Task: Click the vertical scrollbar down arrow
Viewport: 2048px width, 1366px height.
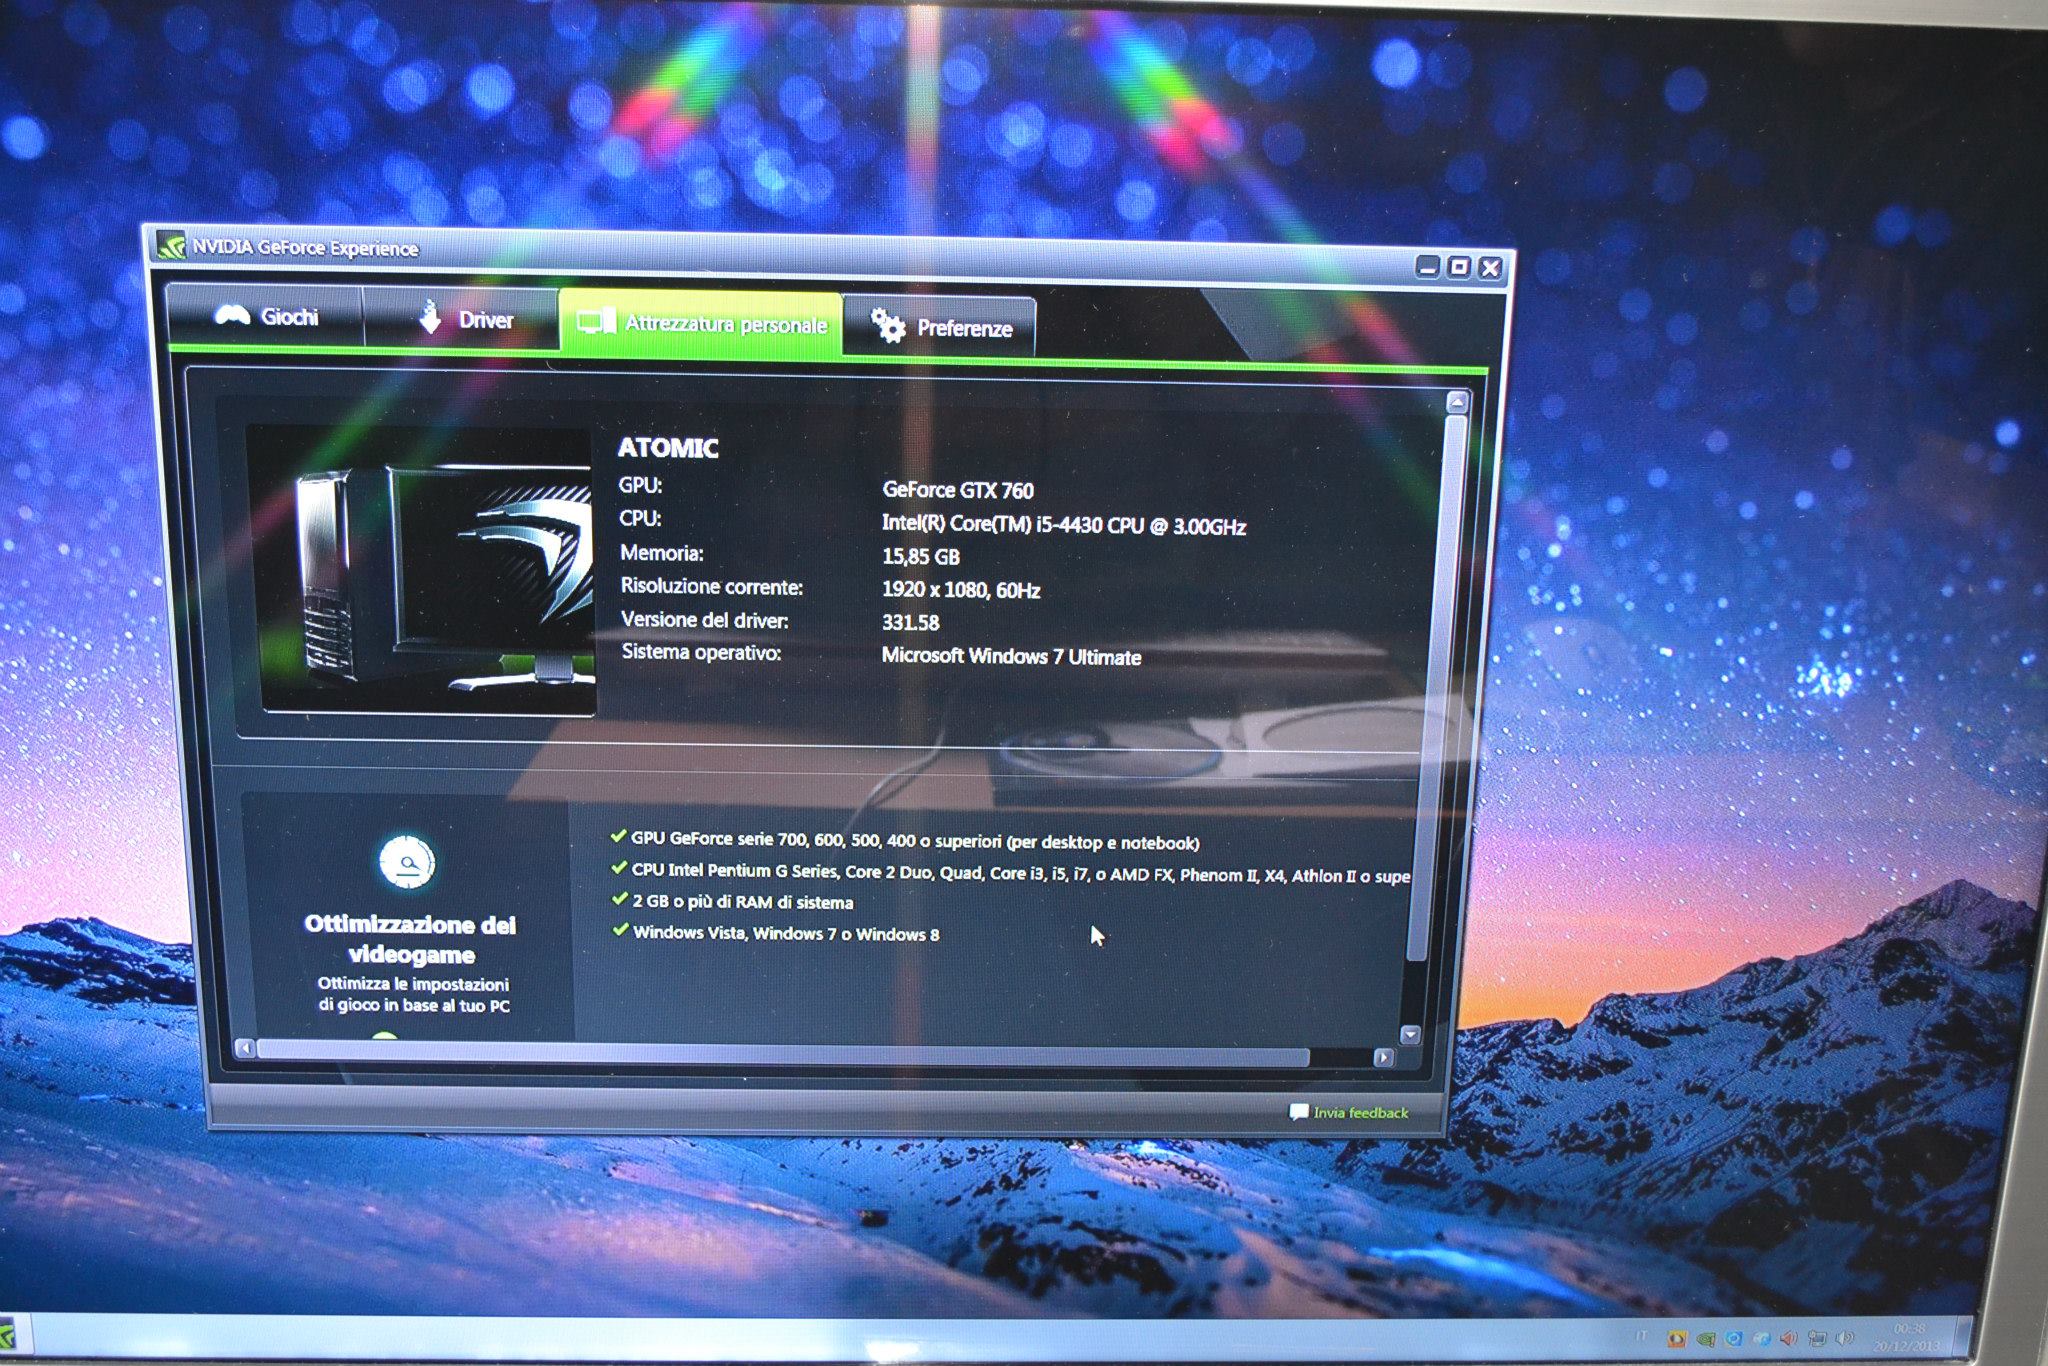Action: [x=1411, y=1035]
